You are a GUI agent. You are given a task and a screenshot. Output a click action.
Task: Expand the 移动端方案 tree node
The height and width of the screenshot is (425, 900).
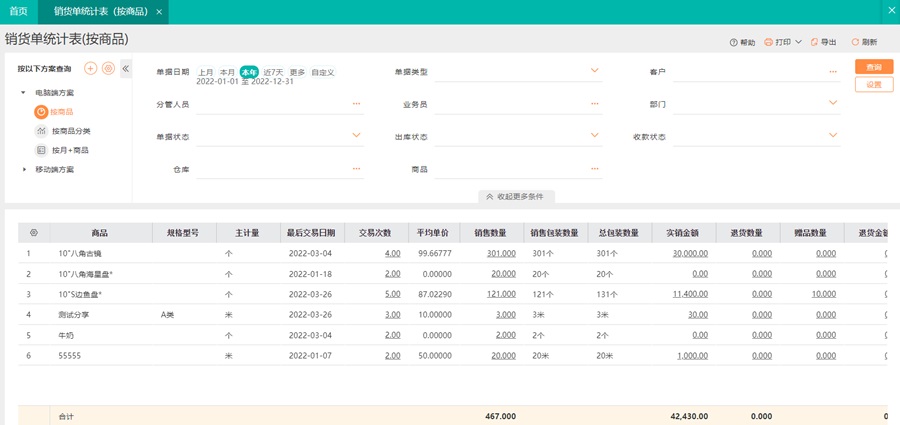click(24, 169)
